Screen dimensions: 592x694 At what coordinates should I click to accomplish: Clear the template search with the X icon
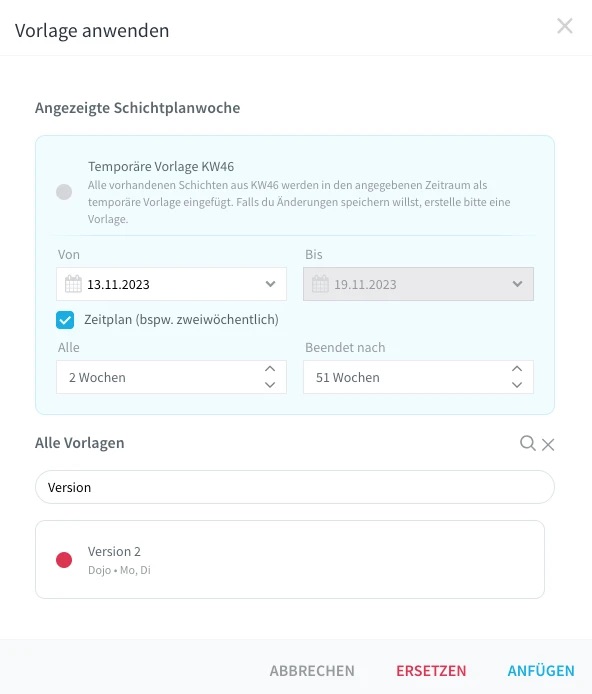click(x=548, y=444)
